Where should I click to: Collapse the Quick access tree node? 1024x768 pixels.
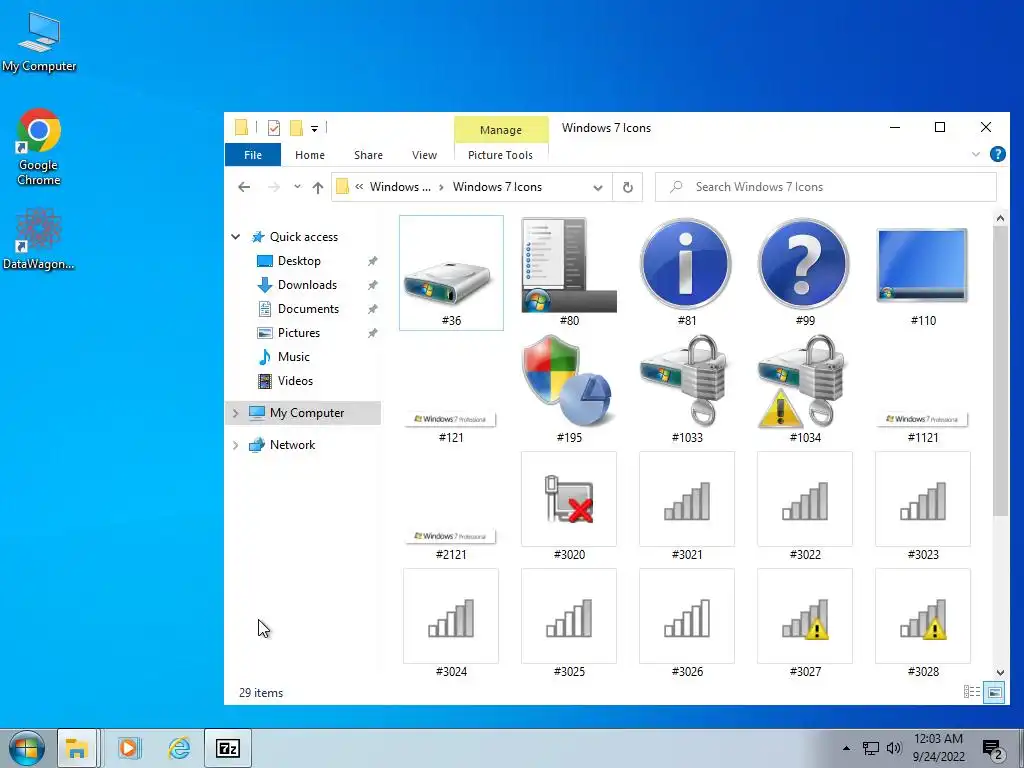point(236,237)
